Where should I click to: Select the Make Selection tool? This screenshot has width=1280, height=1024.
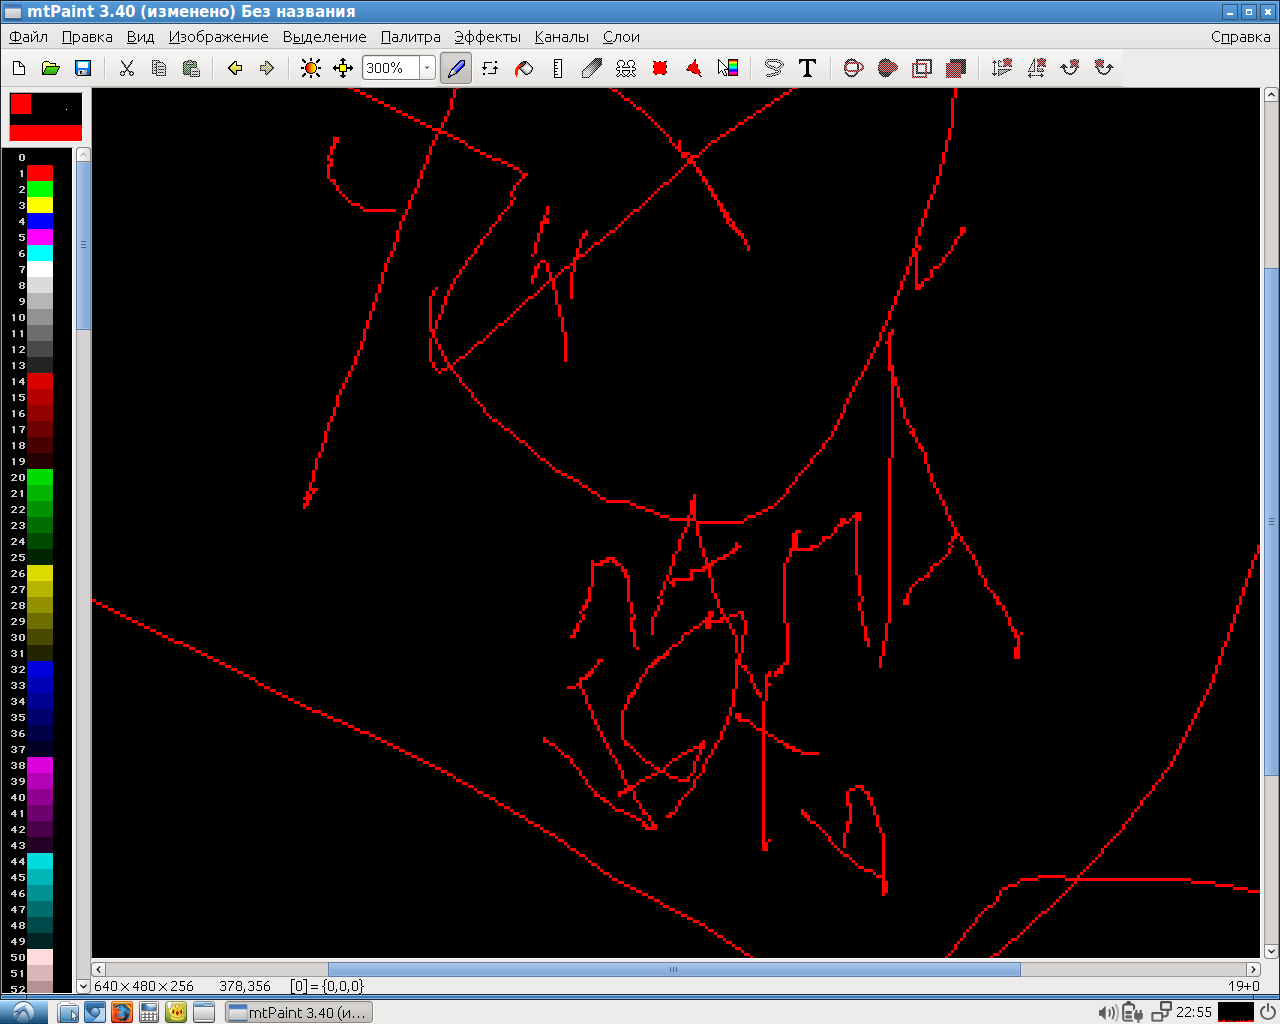pyautogui.click(x=660, y=68)
